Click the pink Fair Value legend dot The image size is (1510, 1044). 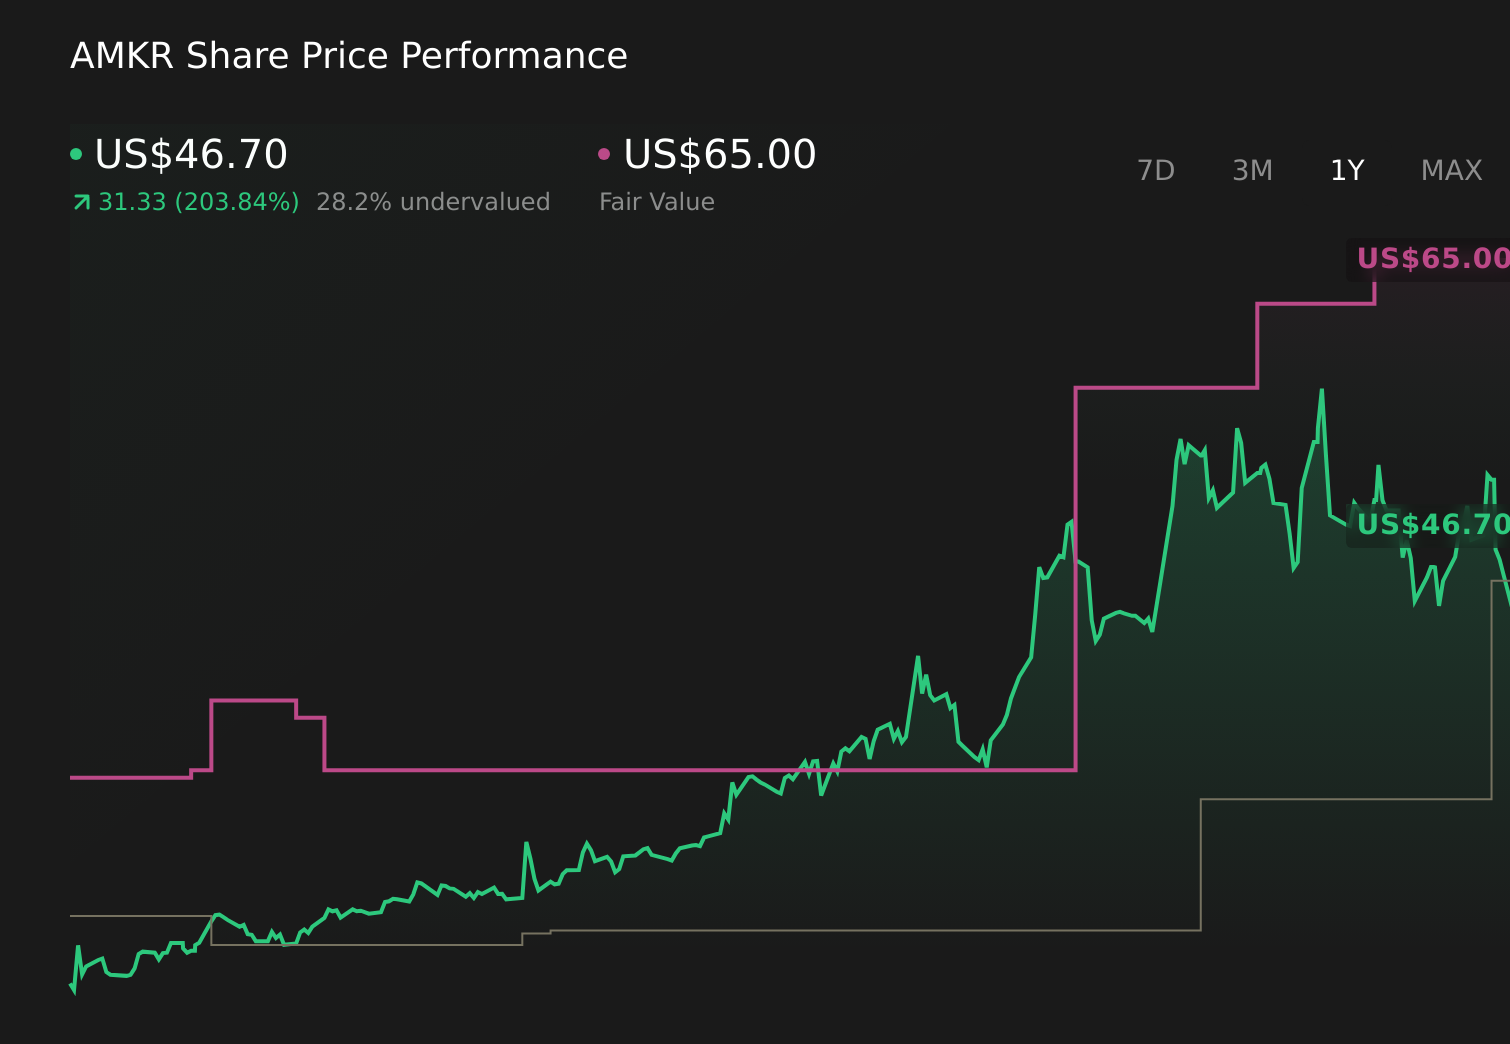tap(603, 153)
